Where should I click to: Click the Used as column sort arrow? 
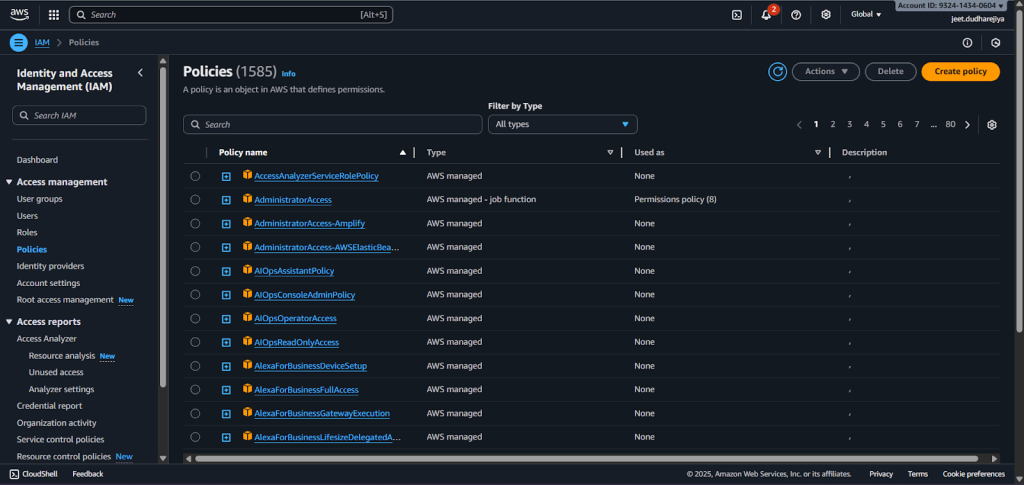818,153
